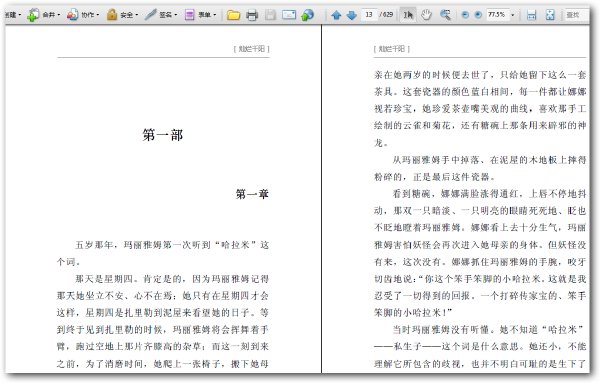Click the Fit Page icon
The height and width of the screenshot is (383, 600).
tap(550, 15)
